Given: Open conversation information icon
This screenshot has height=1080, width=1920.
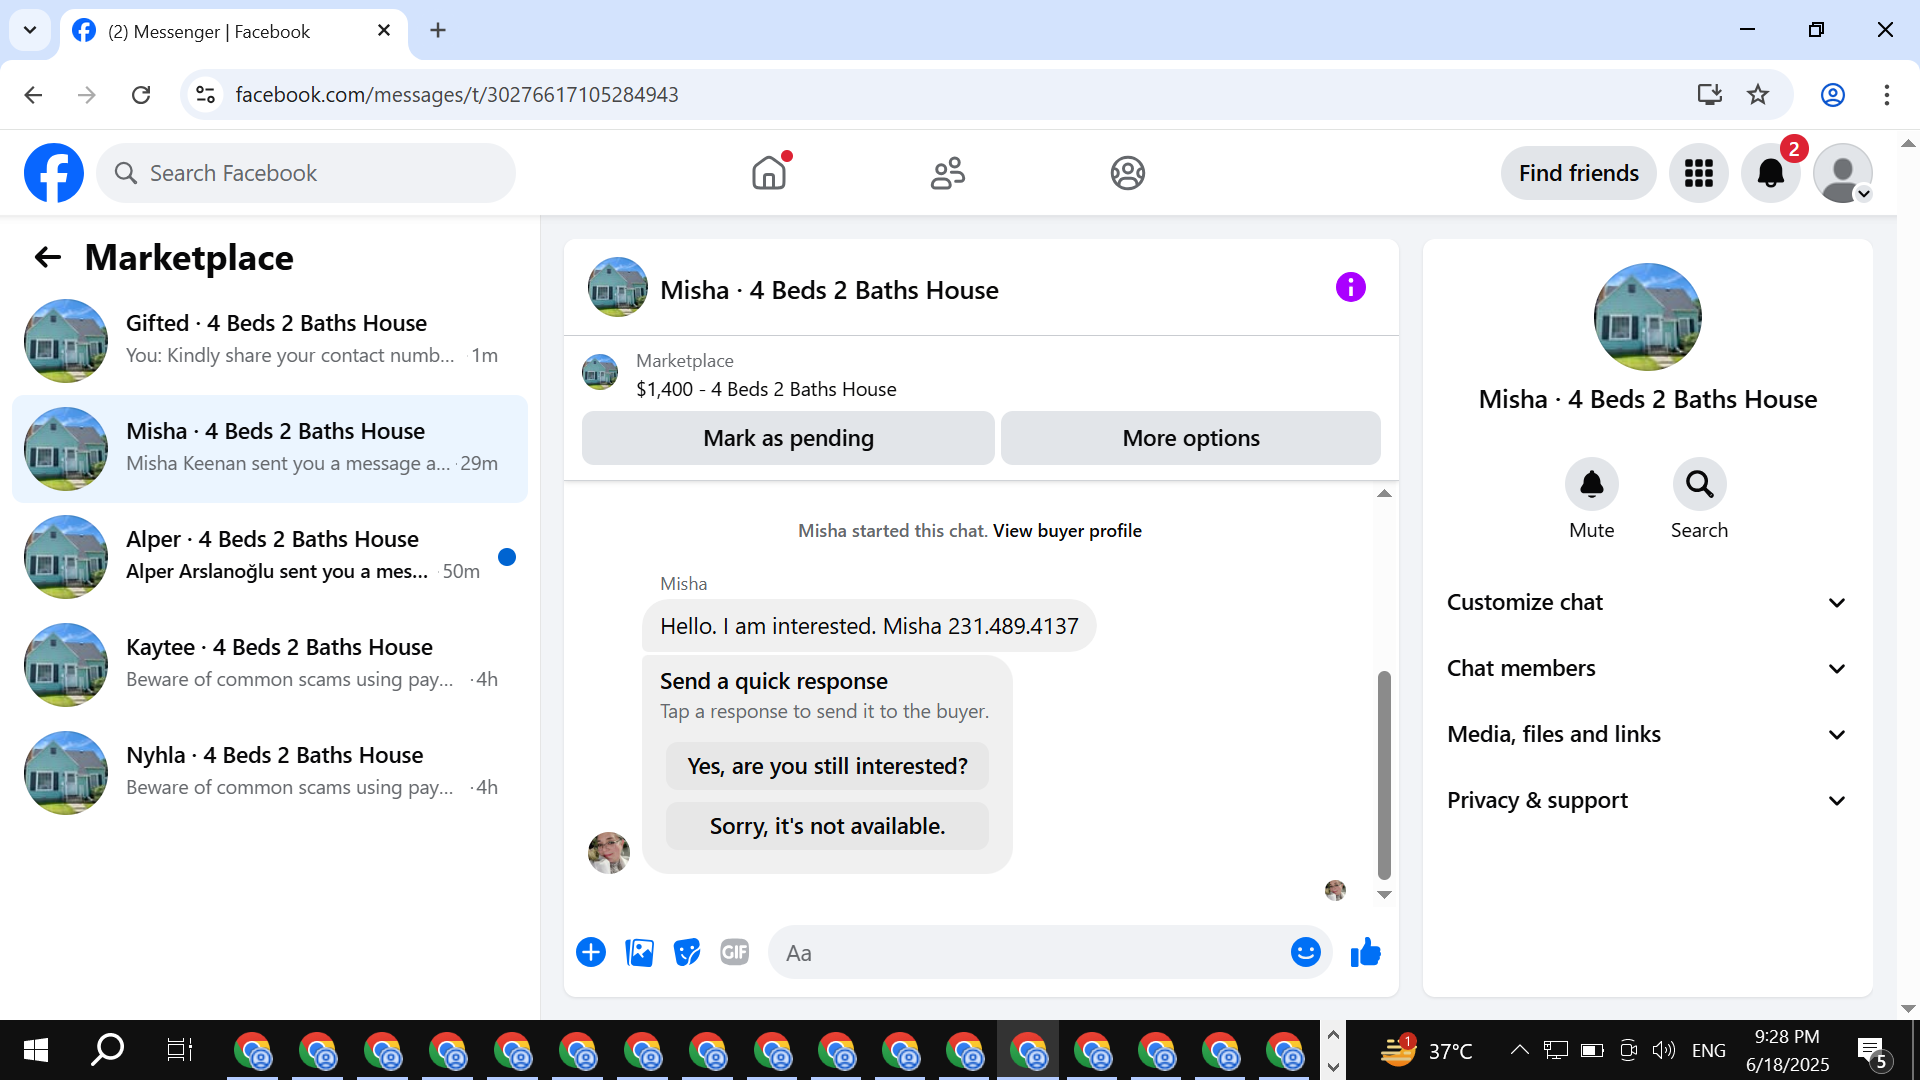Looking at the screenshot, I should tap(1350, 288).
